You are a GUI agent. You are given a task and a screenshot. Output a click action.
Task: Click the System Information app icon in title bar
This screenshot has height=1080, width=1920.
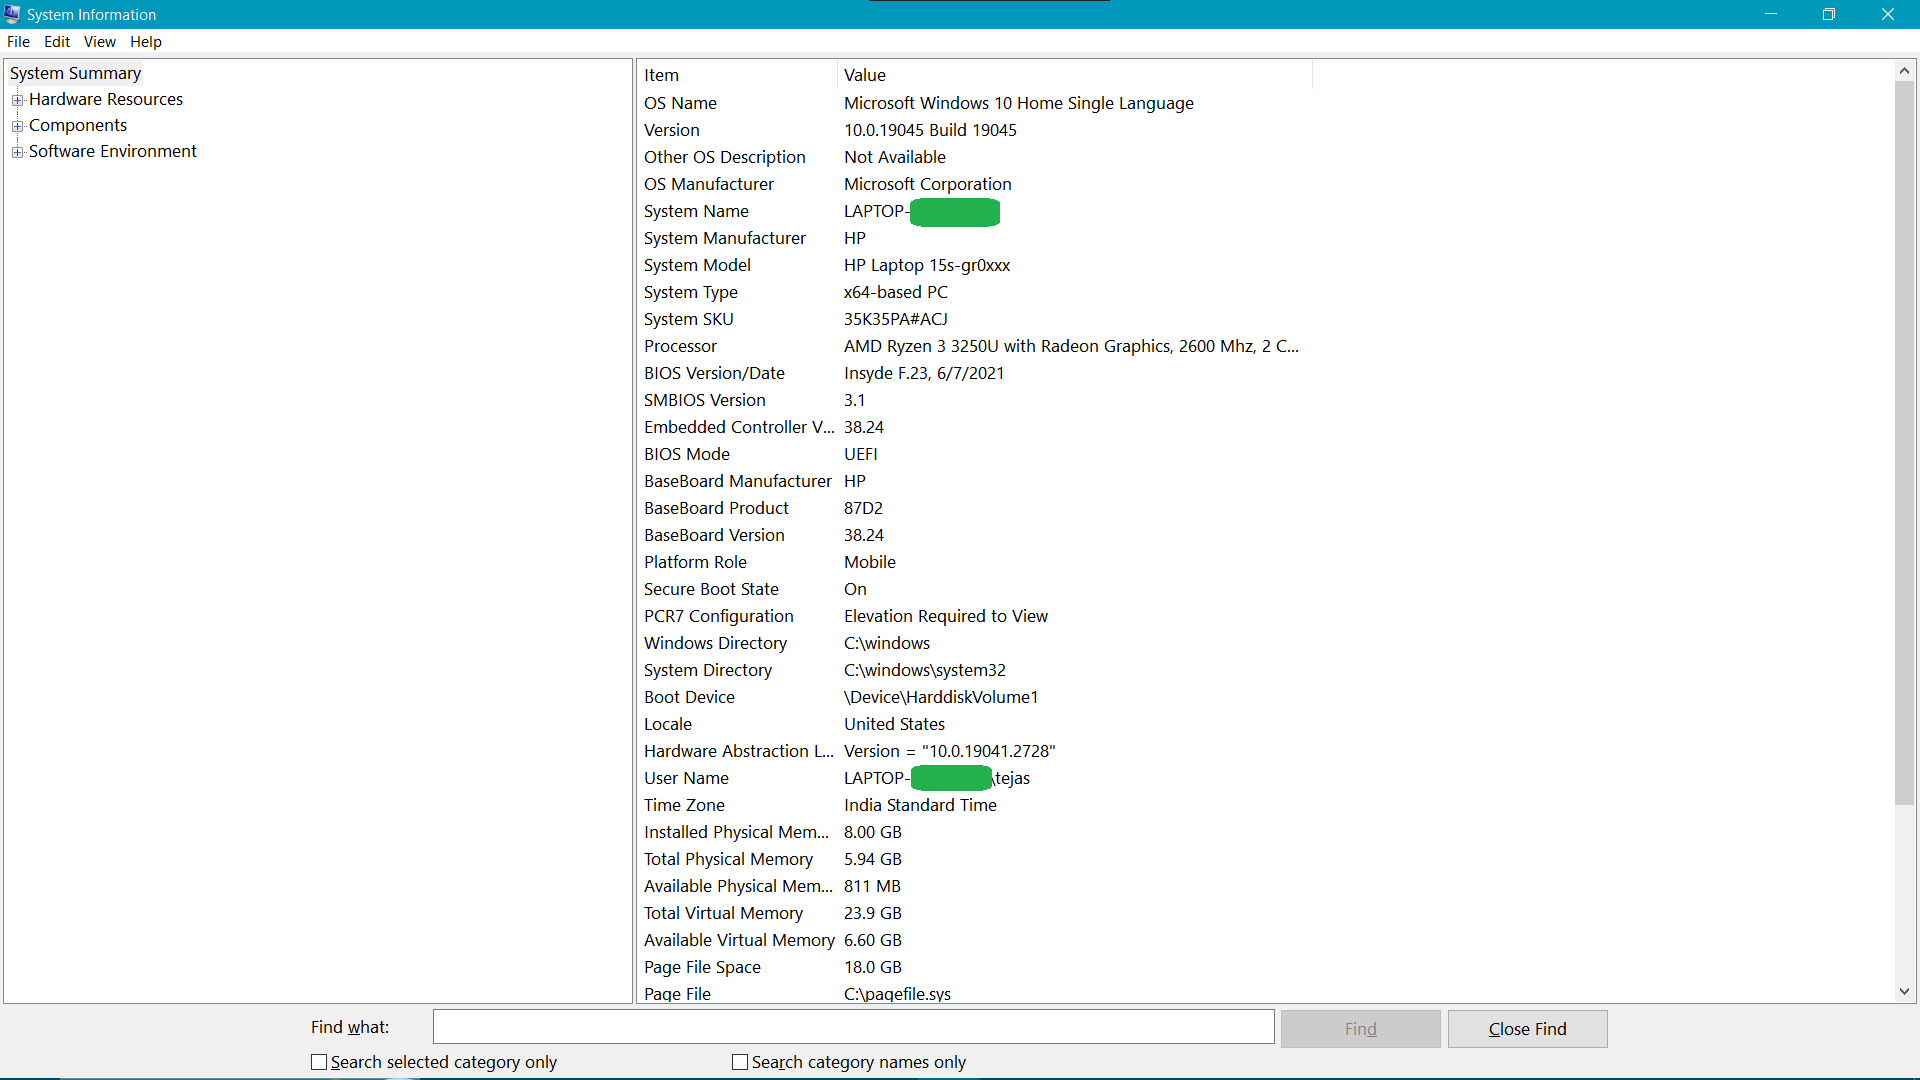click(12, 14)
